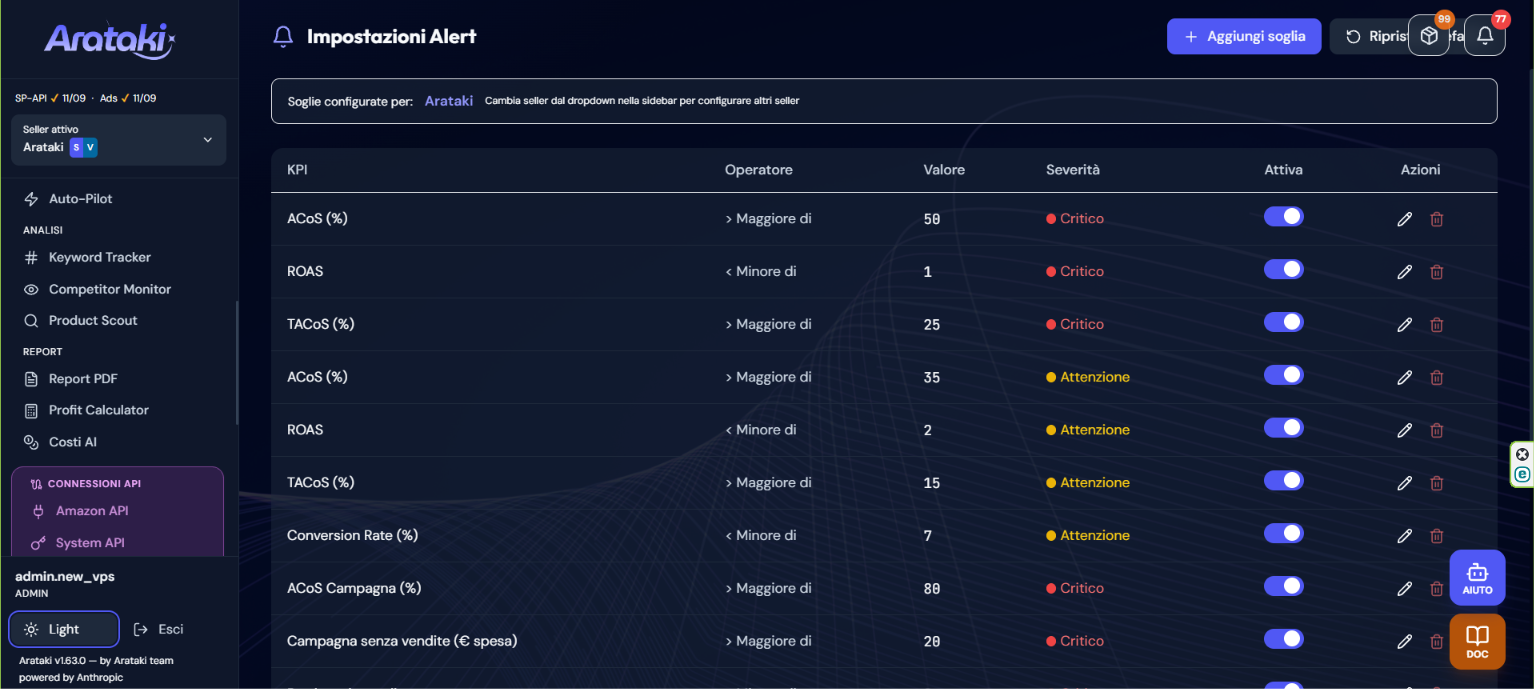The width and height of the screenshot is (1534, 689).
Task: Delete the ROAS threshold with value 1
Action: tap(1437, 272)
